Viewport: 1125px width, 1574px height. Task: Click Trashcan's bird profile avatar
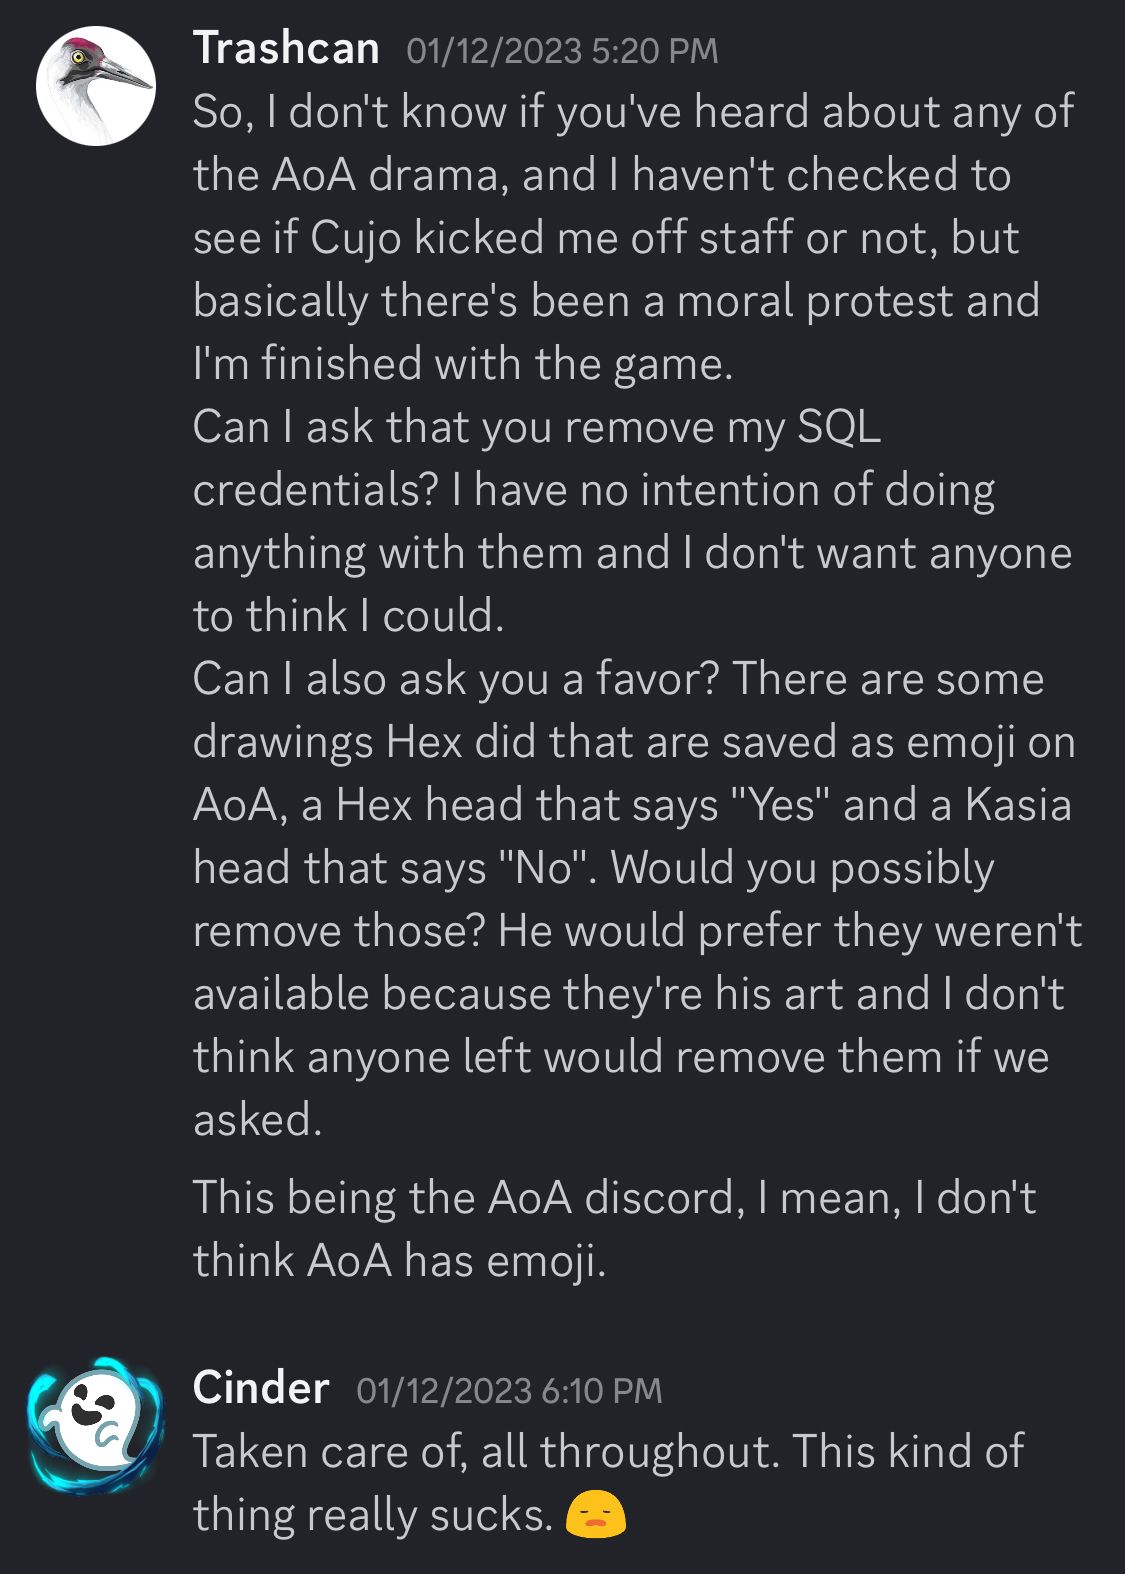pyautogui.click(x=96, y=86)
